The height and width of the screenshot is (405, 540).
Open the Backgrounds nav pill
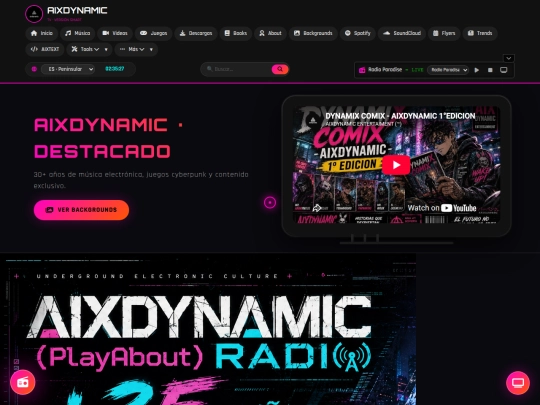(x=313, y=33)
